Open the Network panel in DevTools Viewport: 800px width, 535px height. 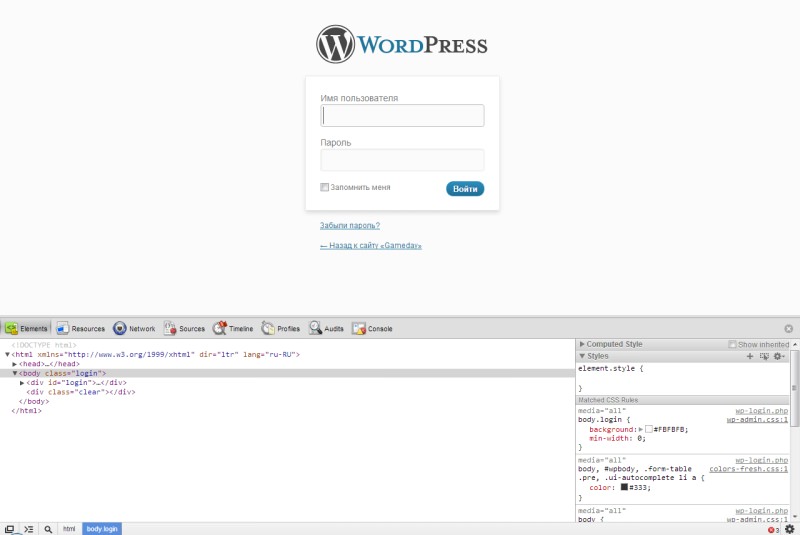134,328
